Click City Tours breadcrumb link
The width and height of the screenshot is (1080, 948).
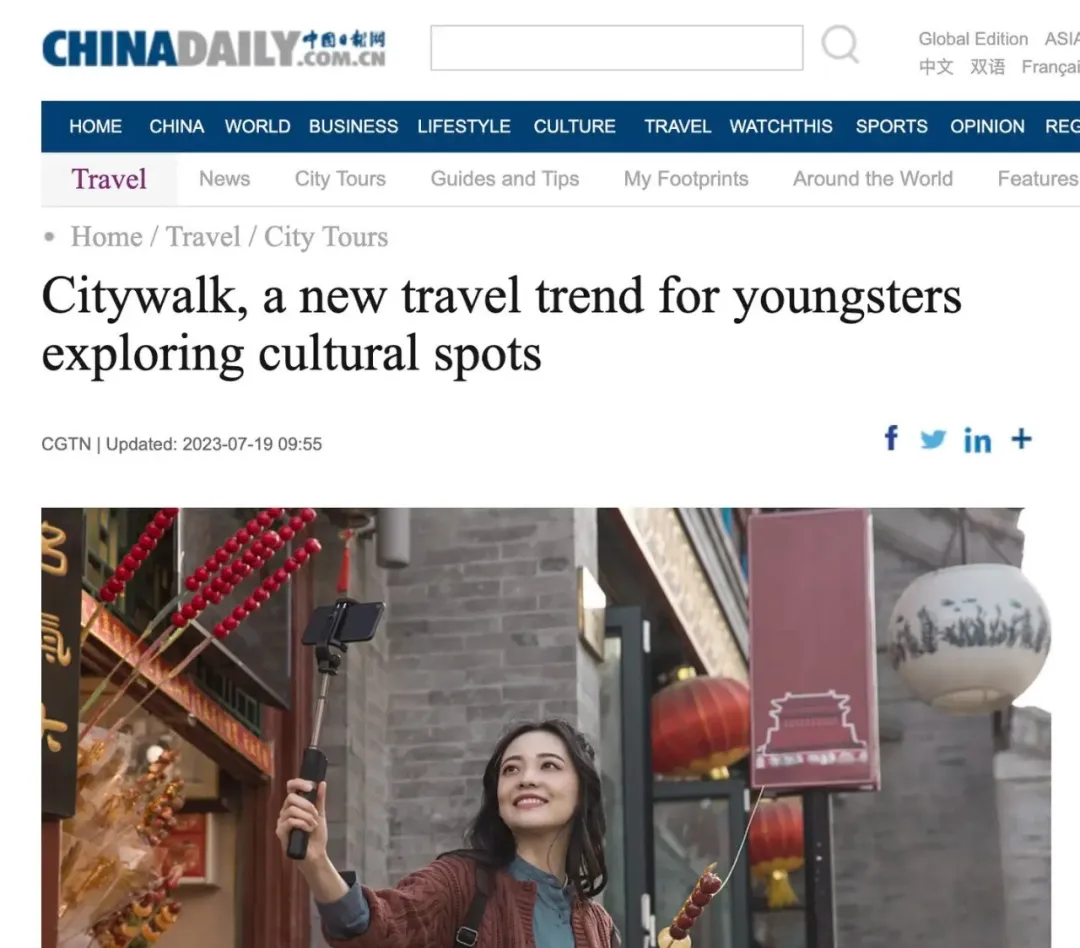coord(326,237)
